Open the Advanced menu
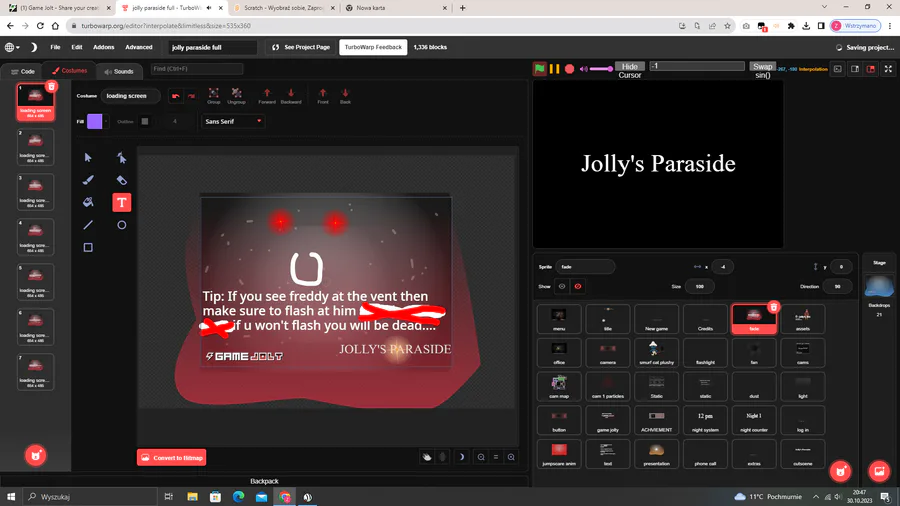Viewport: 900px width, 506px height. [139, 47]
